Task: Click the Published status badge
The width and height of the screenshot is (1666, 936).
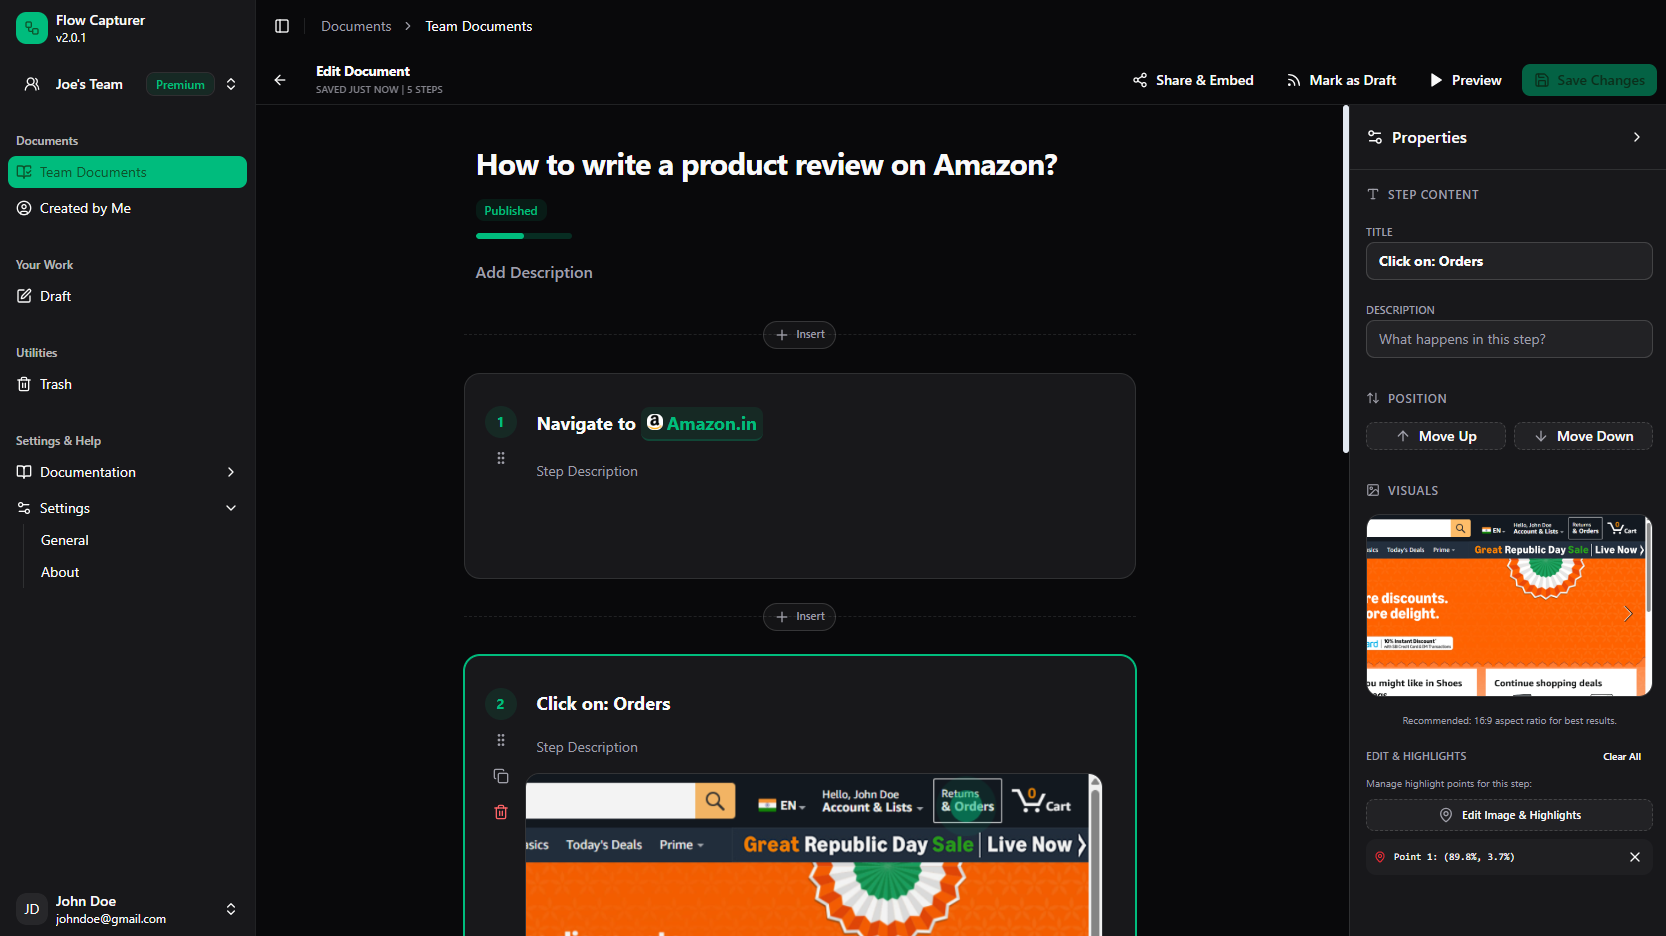Action: point(511,211)
